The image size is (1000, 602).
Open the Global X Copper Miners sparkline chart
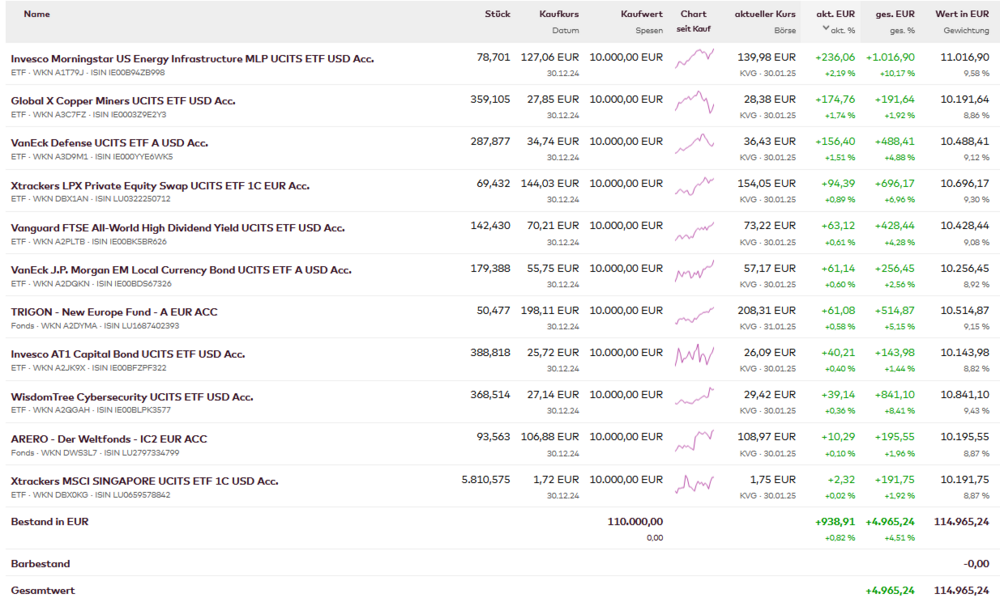pyautogui.click(x=694, y=100)
